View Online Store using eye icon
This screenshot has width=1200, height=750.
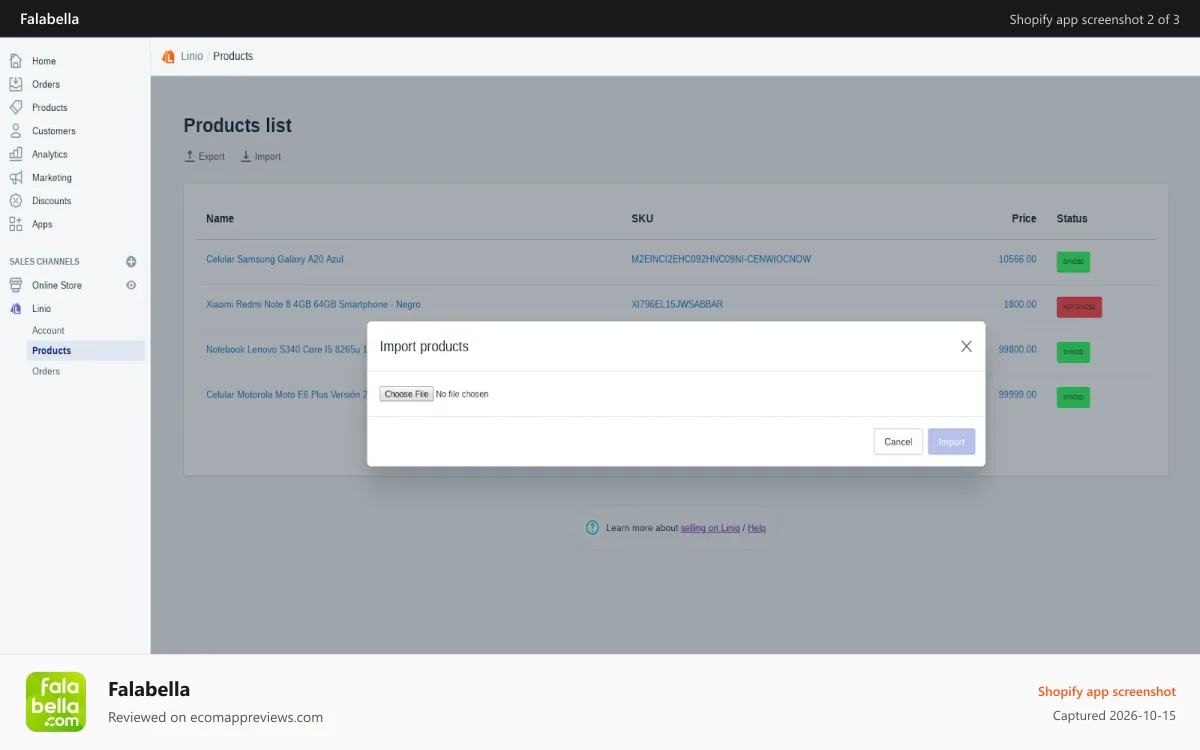pos(131,285)
